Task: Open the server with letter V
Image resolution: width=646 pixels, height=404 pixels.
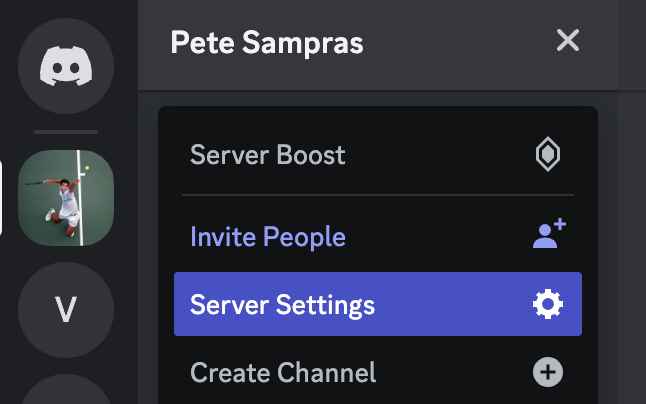Action: [x=66, y=310]
